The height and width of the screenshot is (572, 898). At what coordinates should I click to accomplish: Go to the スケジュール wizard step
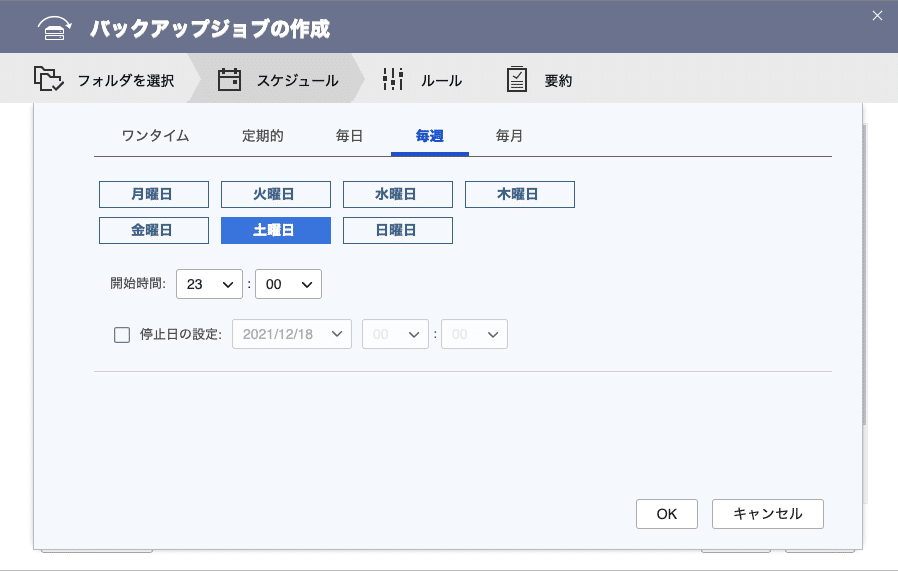(x=278, y=80)
